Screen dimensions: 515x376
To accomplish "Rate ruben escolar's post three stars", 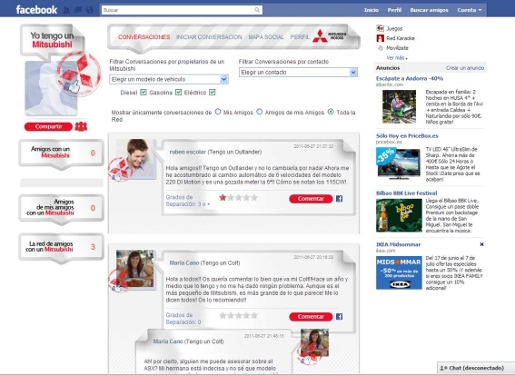I will 238,198.
